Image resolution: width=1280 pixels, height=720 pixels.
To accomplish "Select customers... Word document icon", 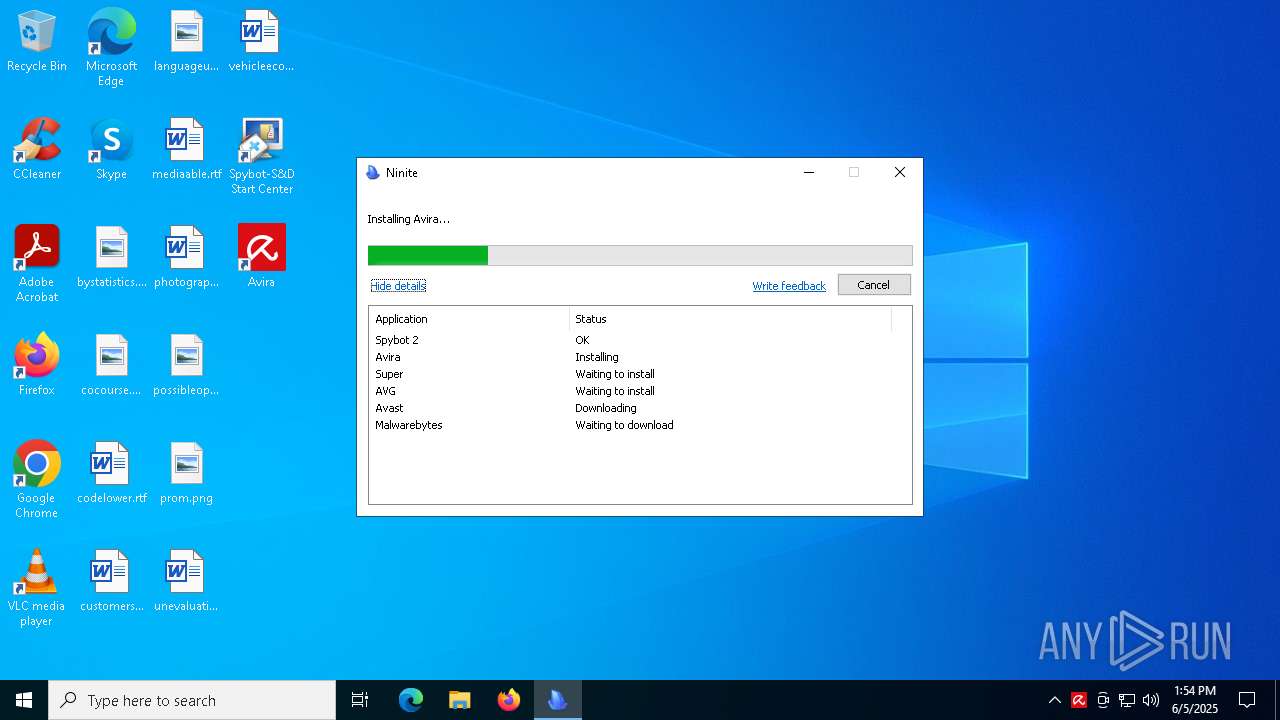I will [111, 582].
